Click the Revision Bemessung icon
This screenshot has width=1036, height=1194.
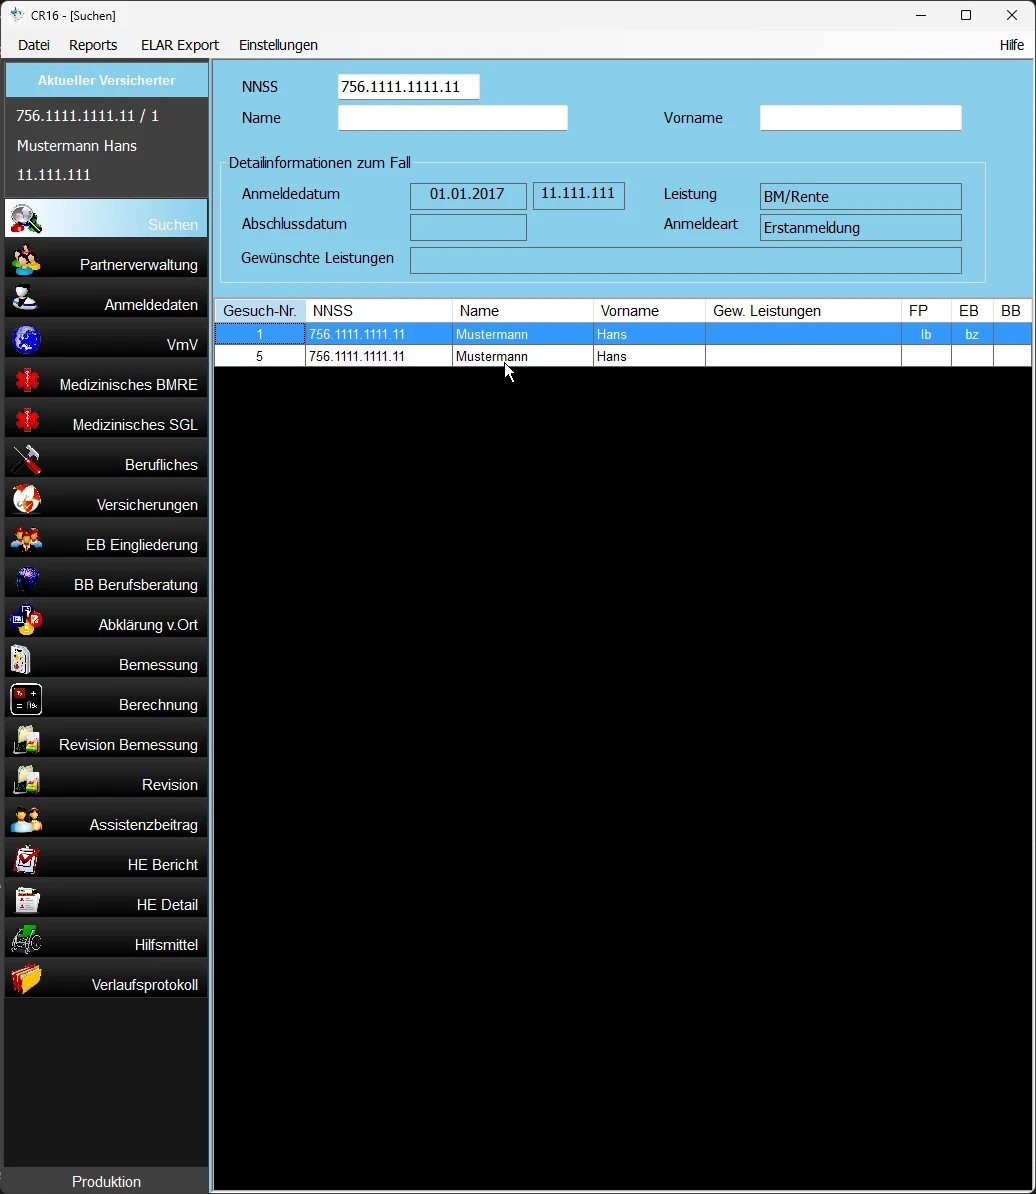(26, 739)
